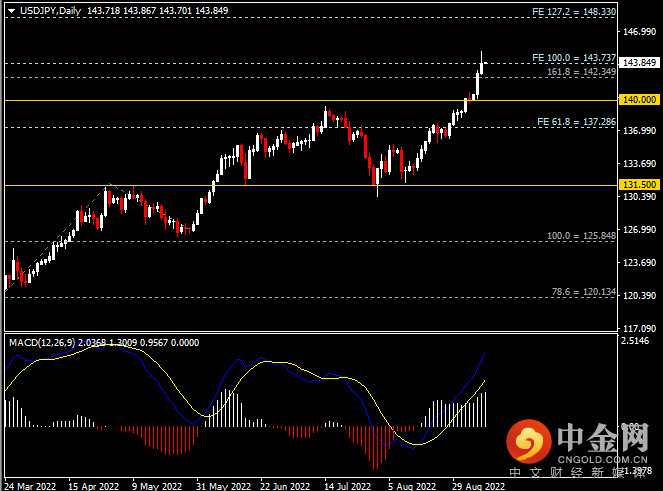Click the 123.690 price axis value

click(x=639, y=263)
